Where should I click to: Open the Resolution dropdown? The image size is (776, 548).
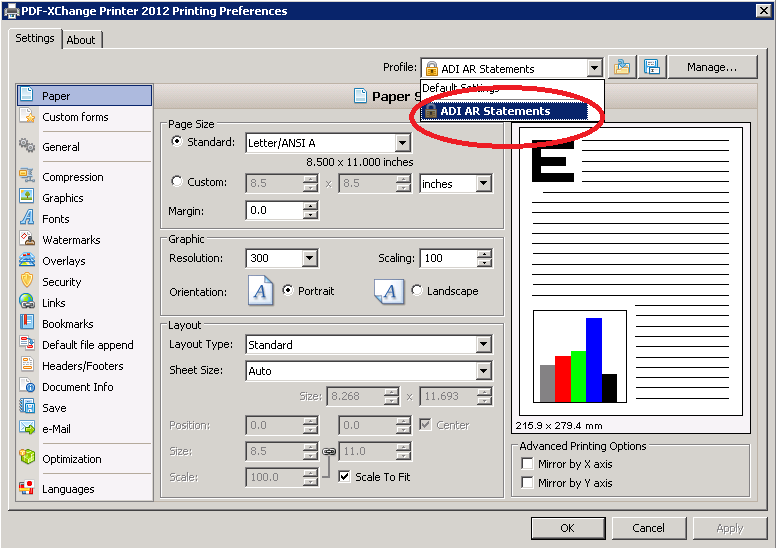[x=309, y=258]
